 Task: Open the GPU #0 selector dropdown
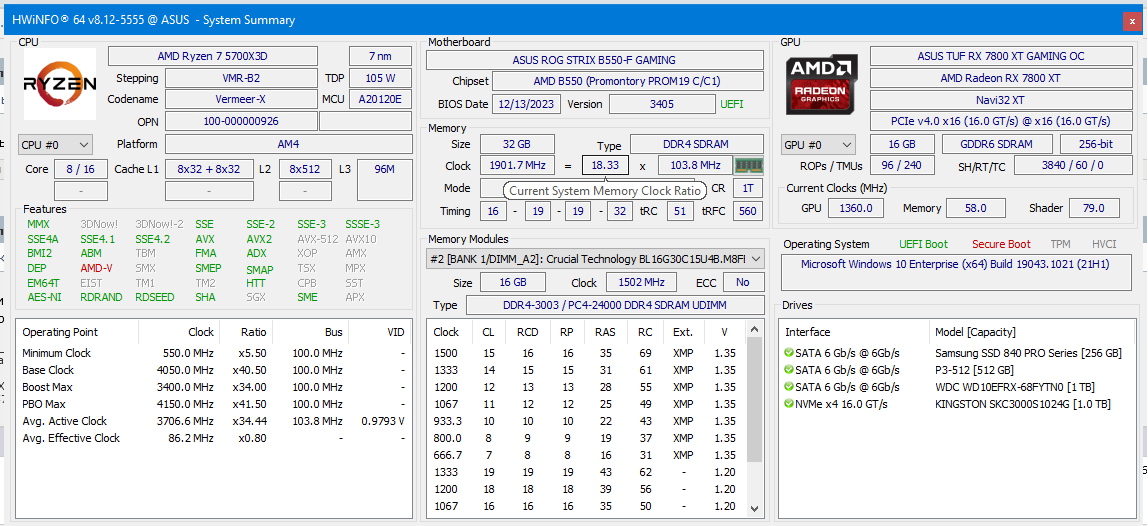click(x=818, y=144)
